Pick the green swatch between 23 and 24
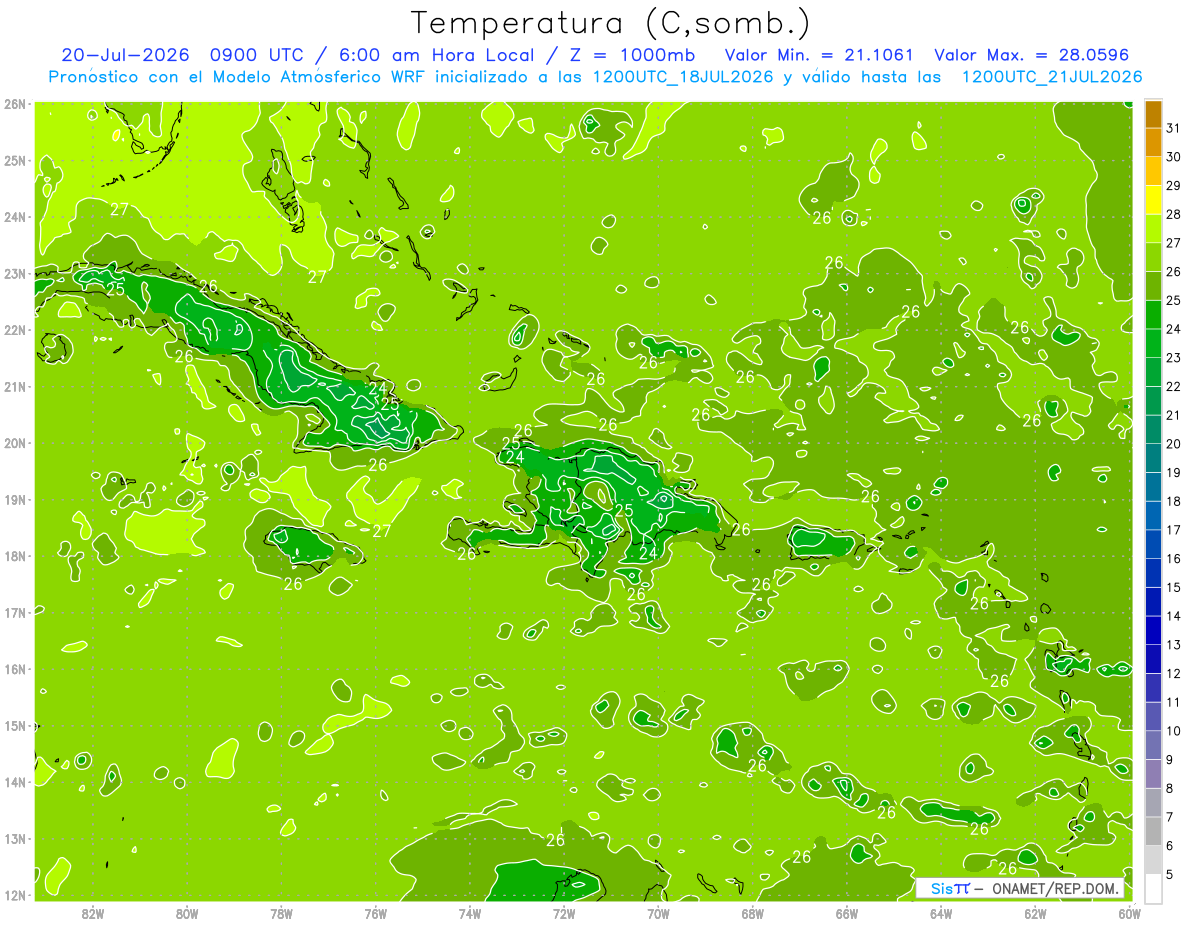Viewport: 1200px width, 927px height. [1153, 343]
